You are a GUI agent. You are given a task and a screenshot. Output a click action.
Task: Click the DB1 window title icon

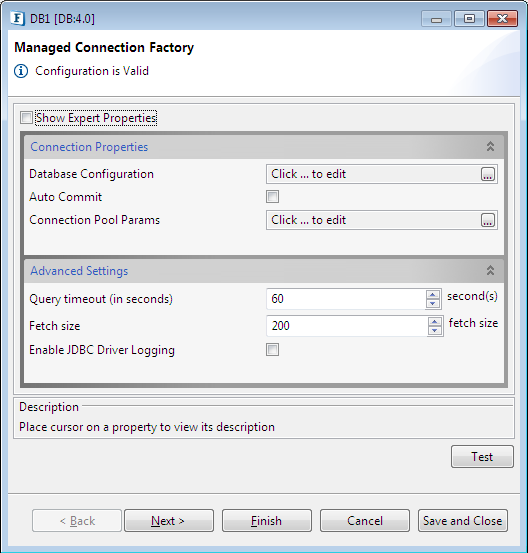(17, 18)
